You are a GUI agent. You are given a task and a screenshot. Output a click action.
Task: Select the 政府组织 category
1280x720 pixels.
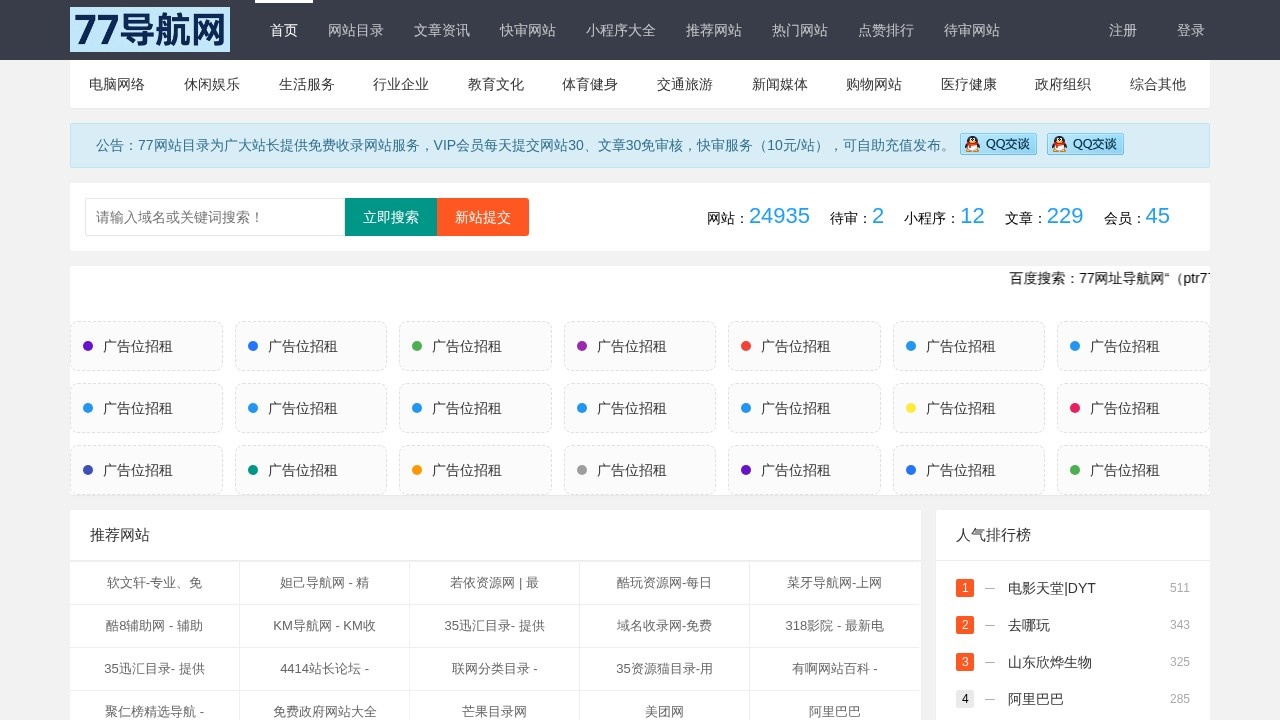click(1063, 84)
